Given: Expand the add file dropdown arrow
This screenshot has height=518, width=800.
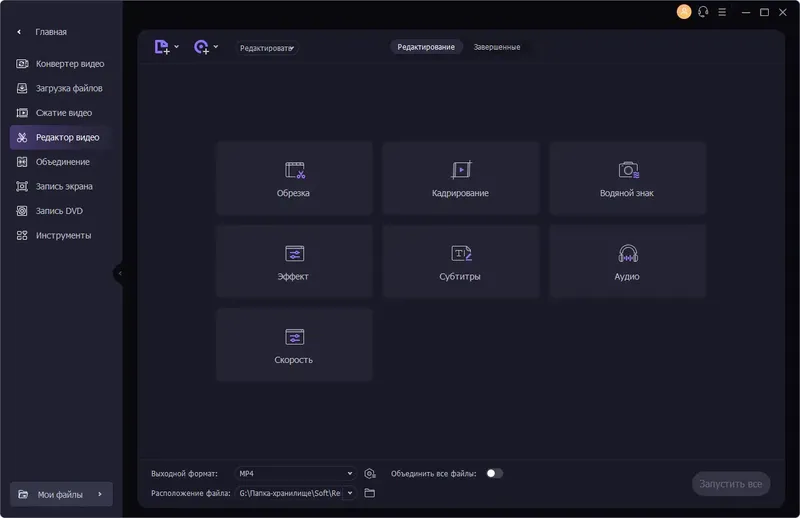Looking at the screenshot, I should (x=177, y=47).
